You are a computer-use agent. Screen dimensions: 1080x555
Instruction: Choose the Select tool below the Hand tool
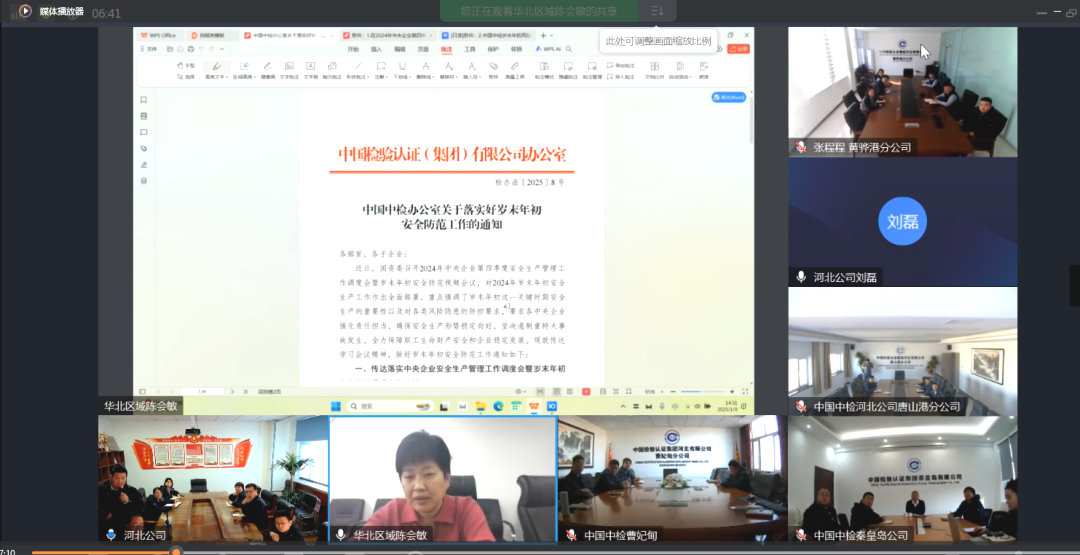coord(187,77)
